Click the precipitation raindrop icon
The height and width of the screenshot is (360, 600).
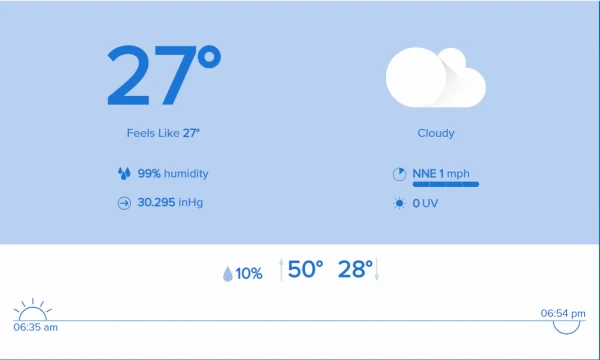[228, 274]
